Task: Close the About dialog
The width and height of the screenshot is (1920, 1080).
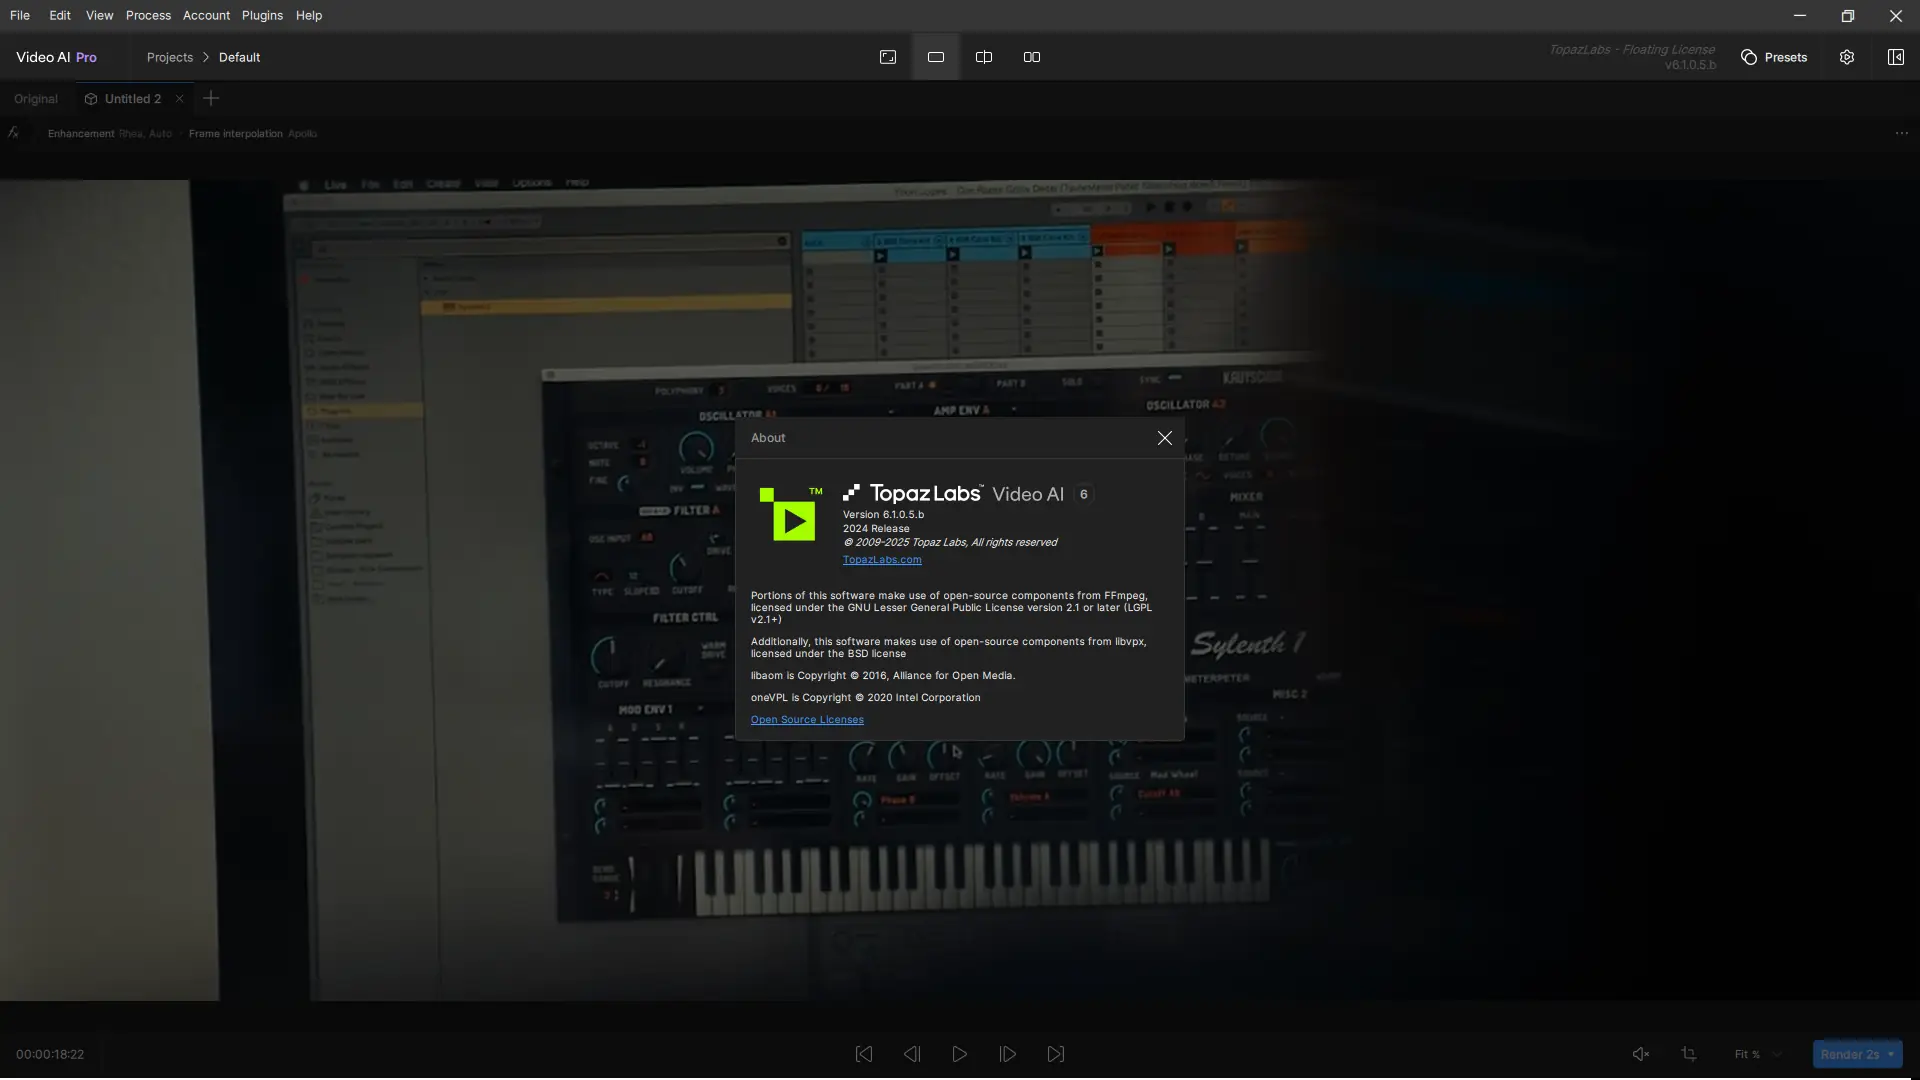Action: point(1165,438)
